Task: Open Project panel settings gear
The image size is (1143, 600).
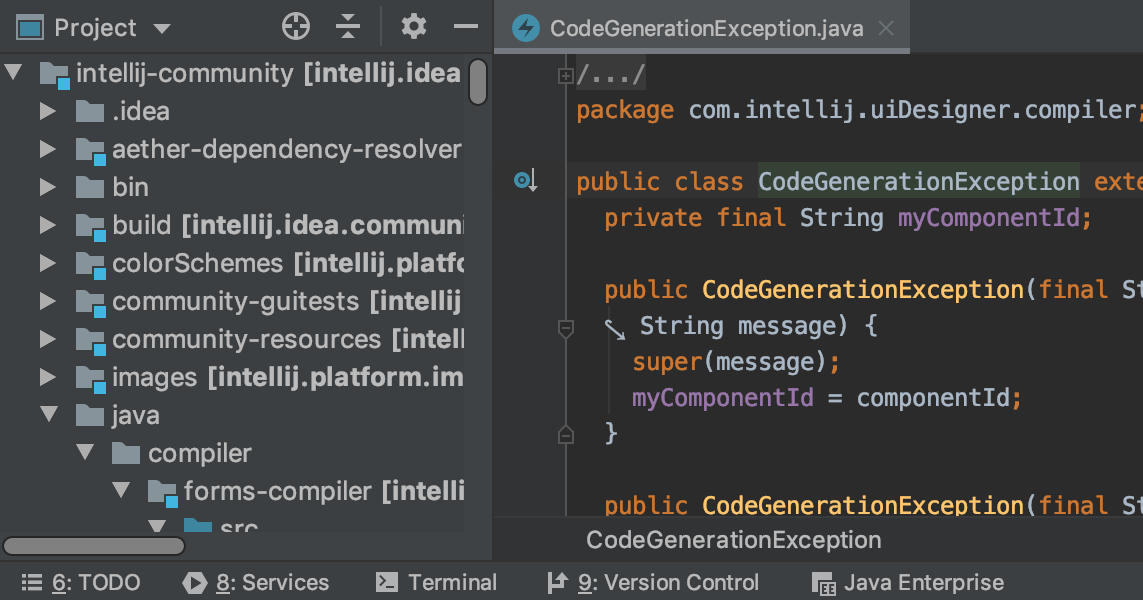Action: [413, 27]
